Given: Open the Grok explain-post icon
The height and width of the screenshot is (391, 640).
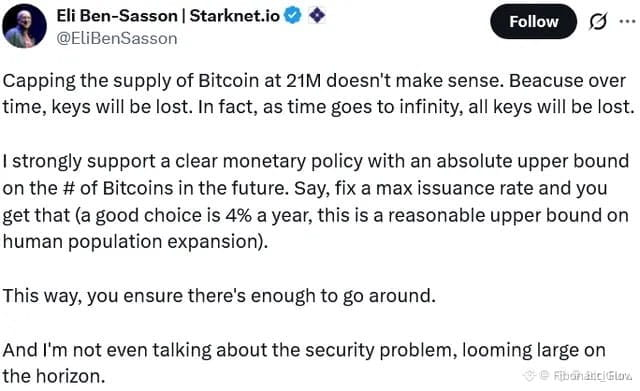Looking at the screenshot, I should pyautogui.click(x=598, y=21).
